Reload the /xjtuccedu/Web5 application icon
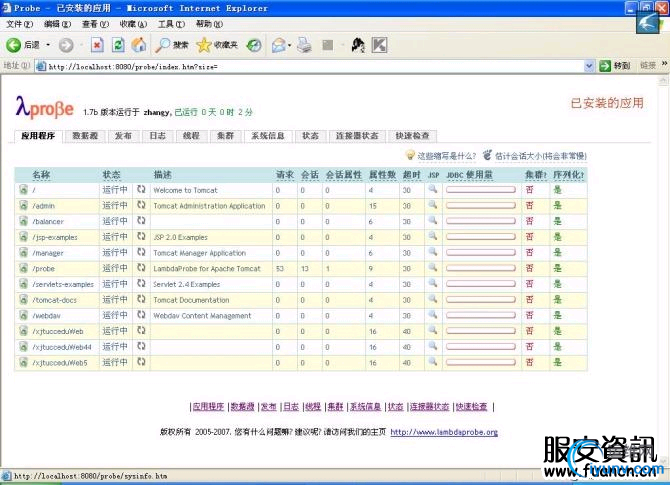 pos(141,362)
